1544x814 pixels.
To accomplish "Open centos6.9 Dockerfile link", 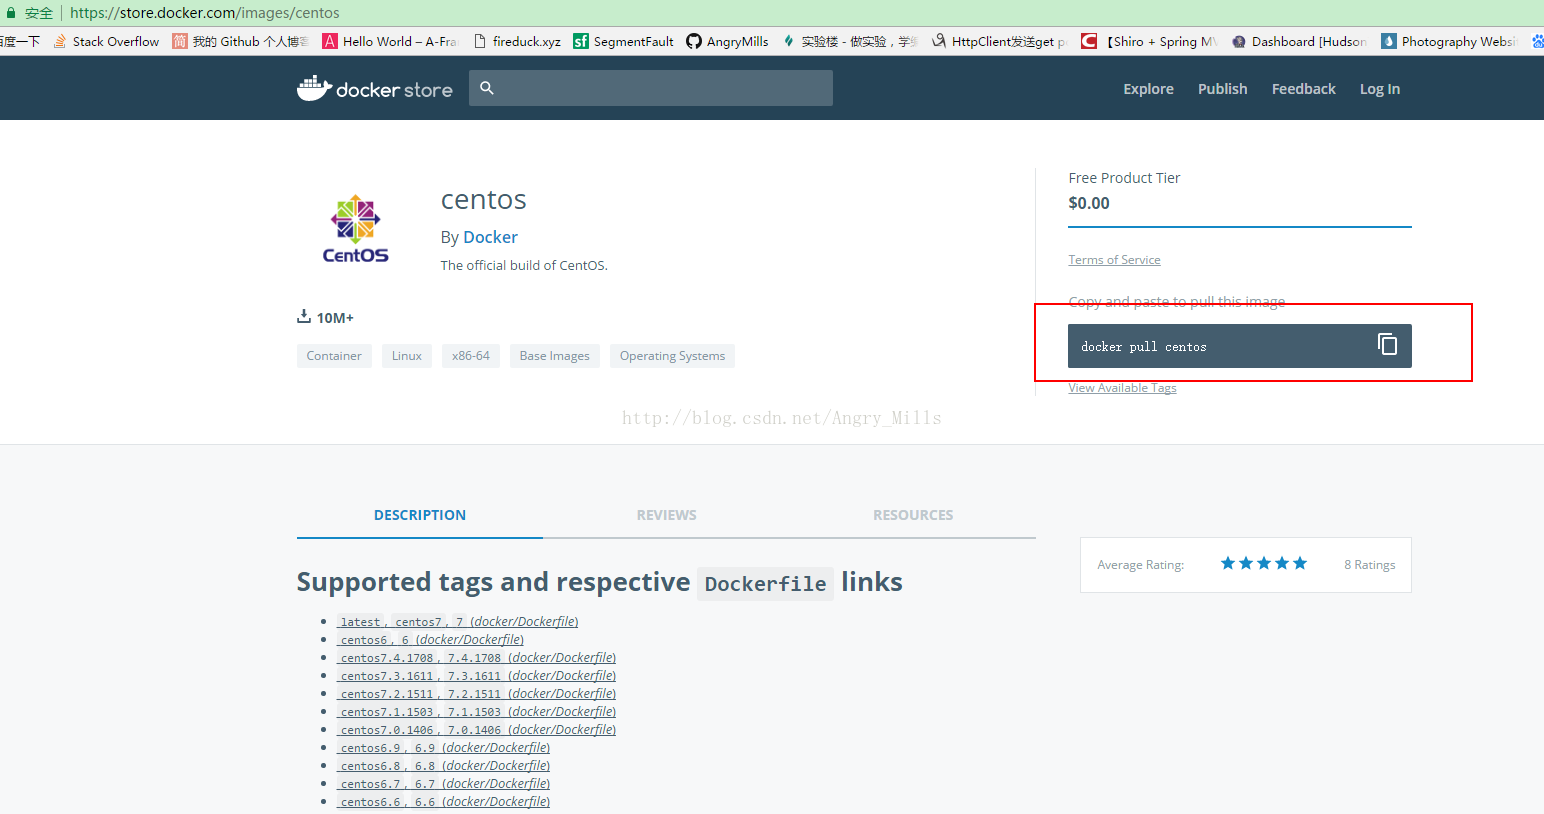I will coord(443,748).
